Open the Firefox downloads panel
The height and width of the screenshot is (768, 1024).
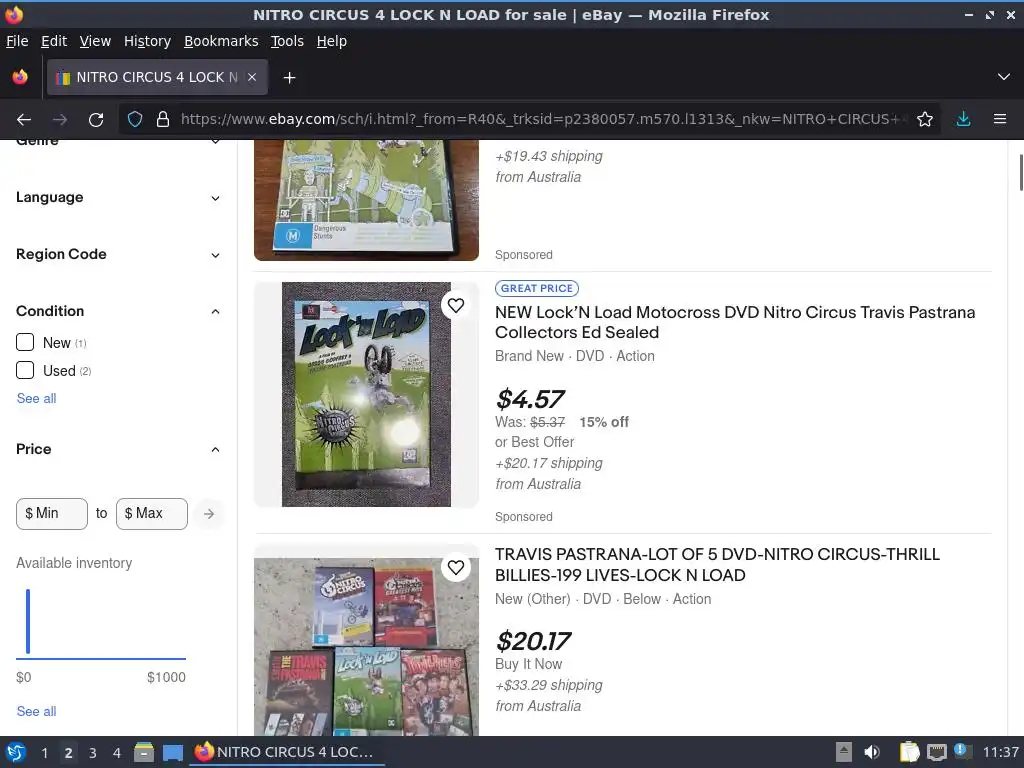click(x=963, y=120)
